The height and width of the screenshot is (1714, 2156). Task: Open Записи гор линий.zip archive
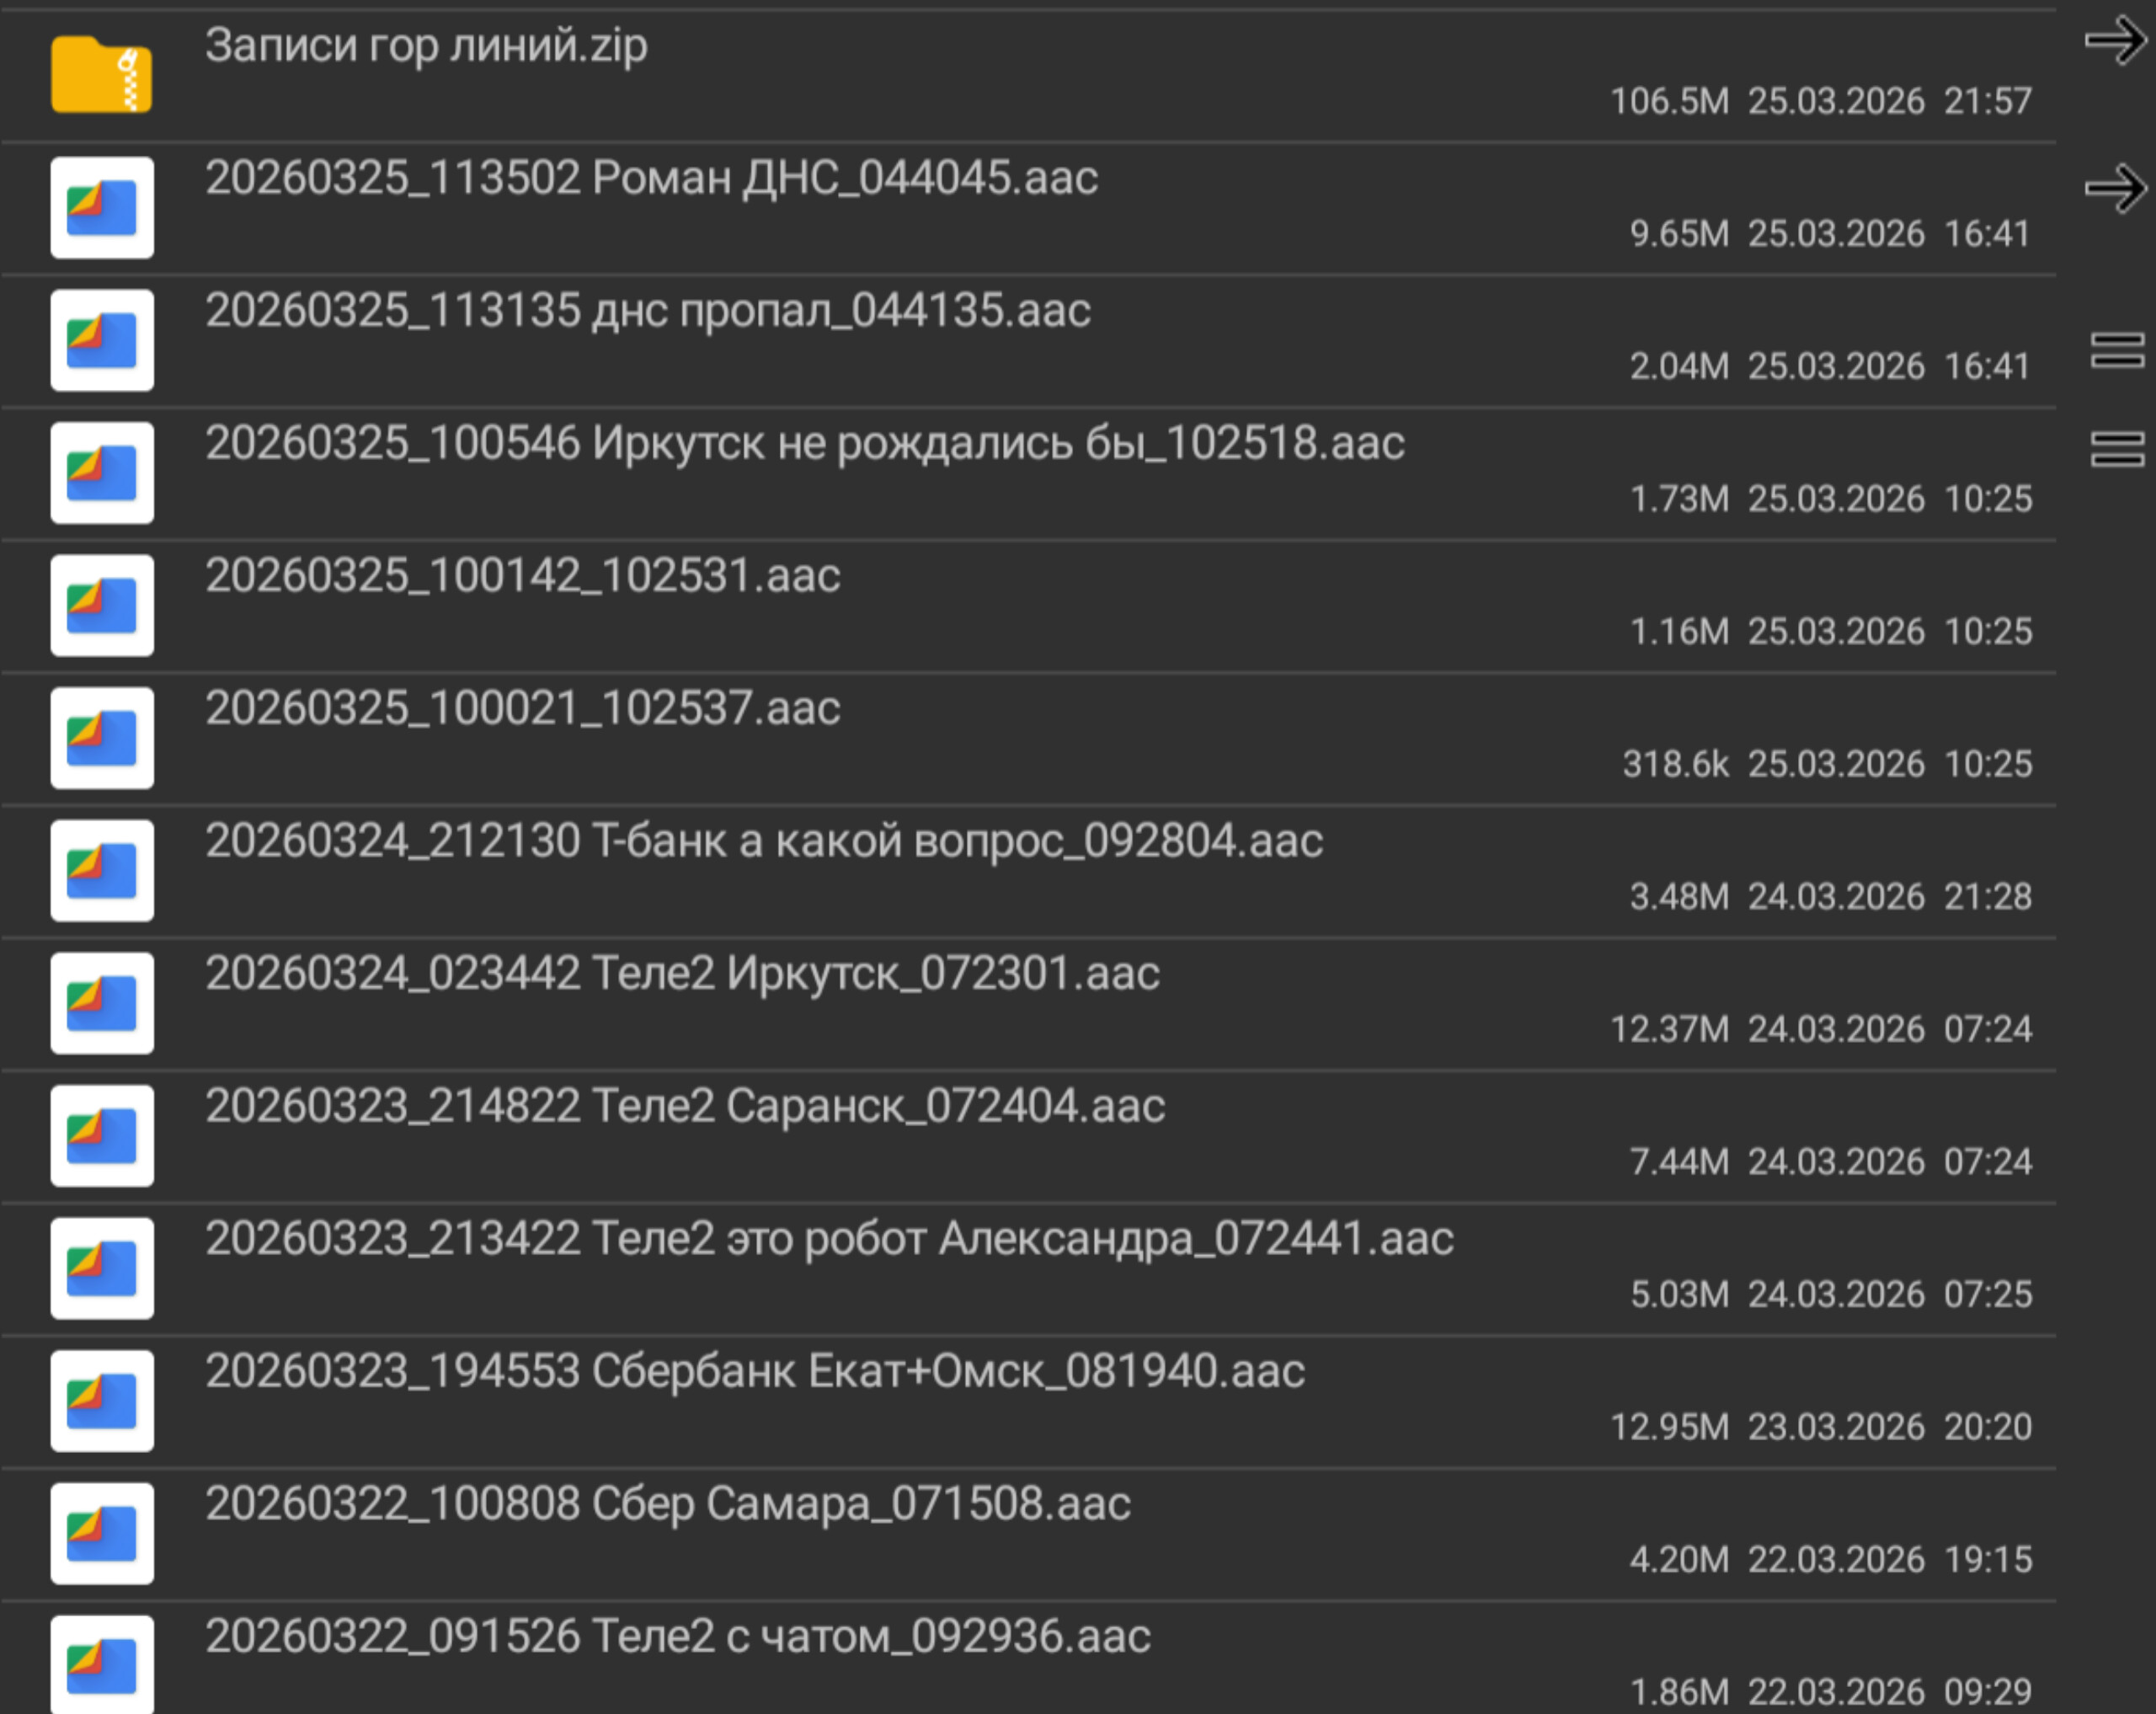coord(426,46)
